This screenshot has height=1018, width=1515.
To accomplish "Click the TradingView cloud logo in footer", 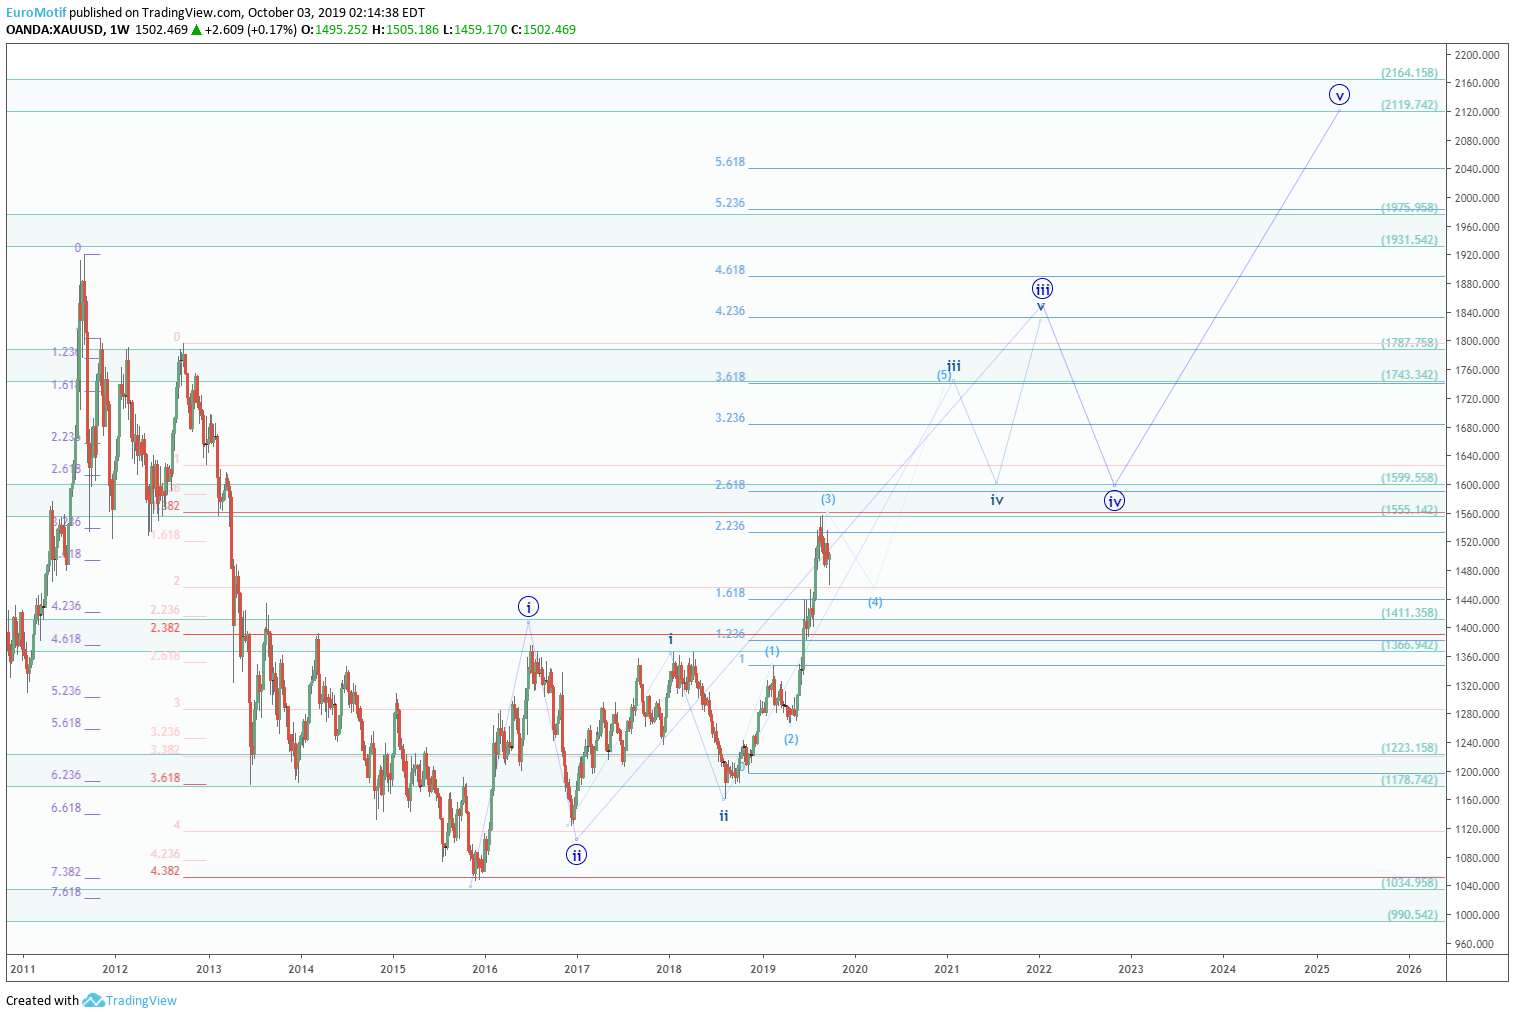I will (x=93, y=1000).
